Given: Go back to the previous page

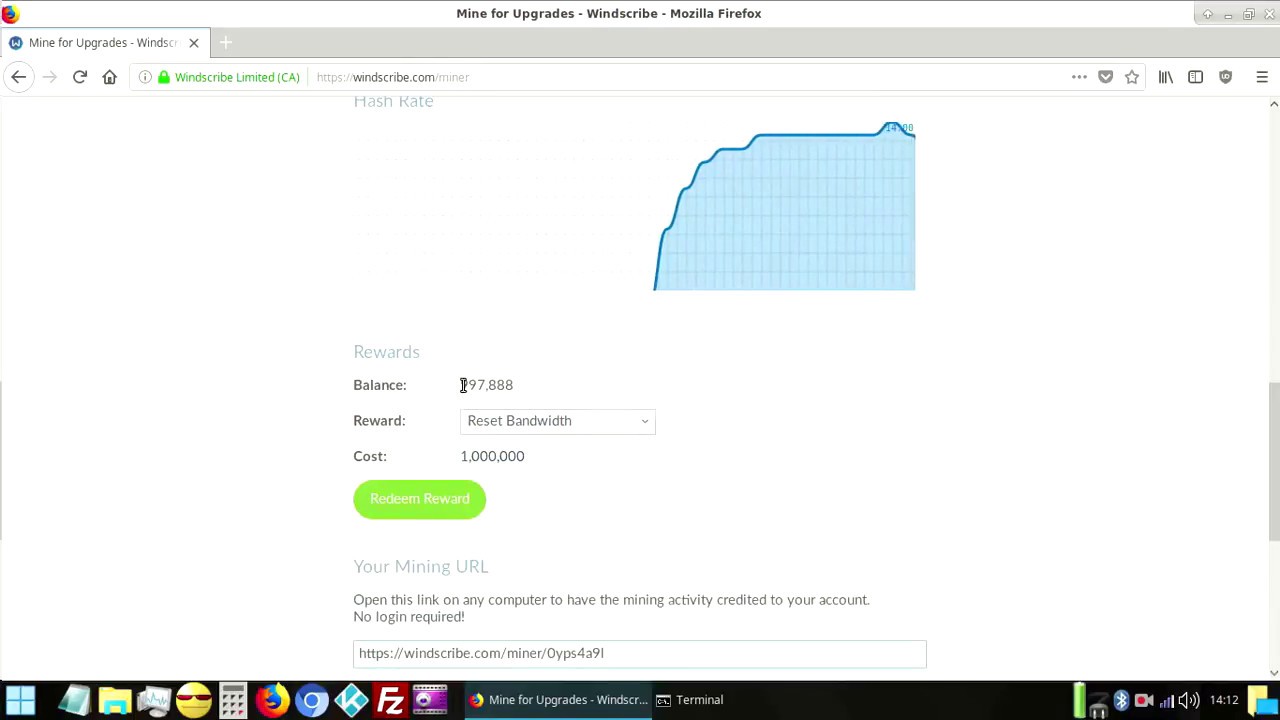Looking at the screenshot, I should 19,77.
